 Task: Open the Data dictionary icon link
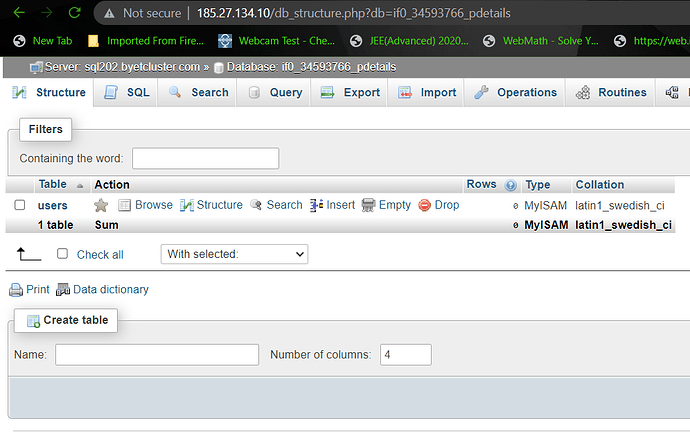(63, 290)
